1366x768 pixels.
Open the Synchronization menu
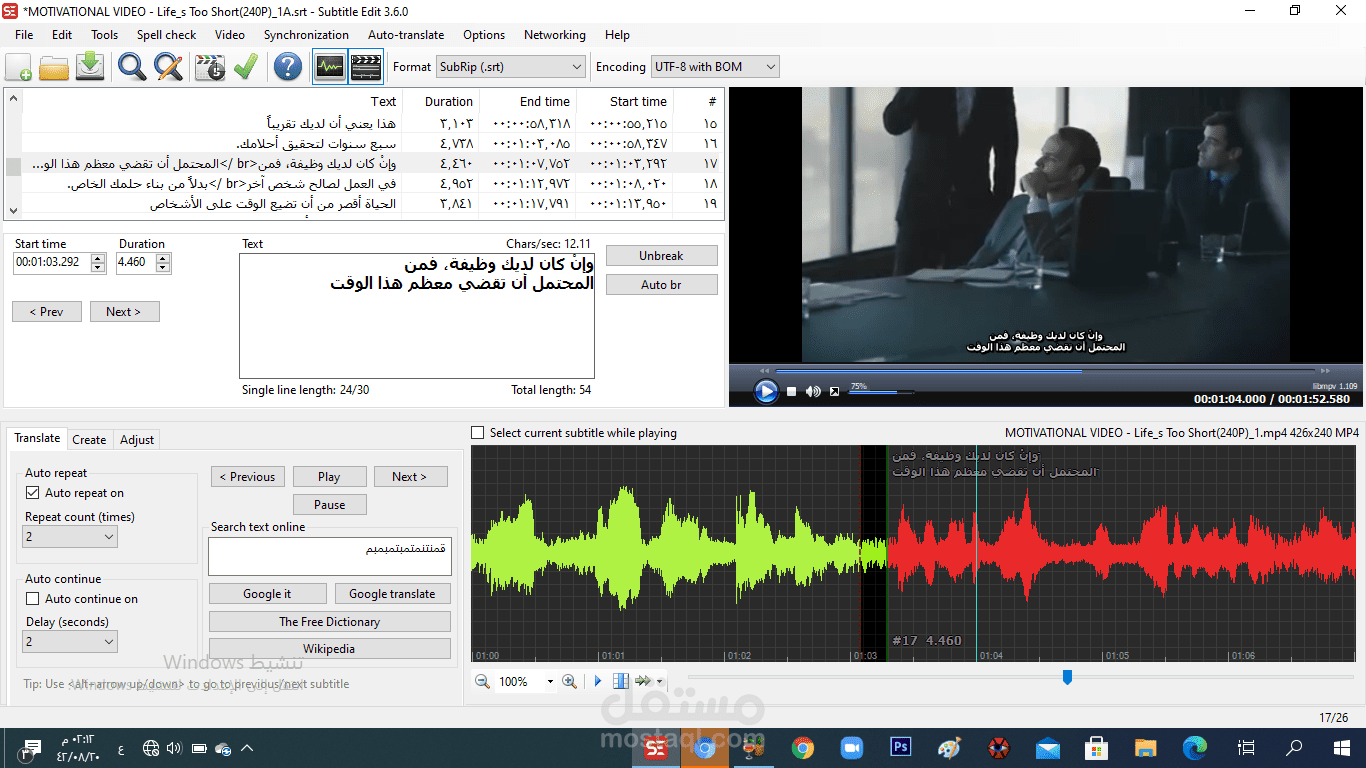(306, 34)
